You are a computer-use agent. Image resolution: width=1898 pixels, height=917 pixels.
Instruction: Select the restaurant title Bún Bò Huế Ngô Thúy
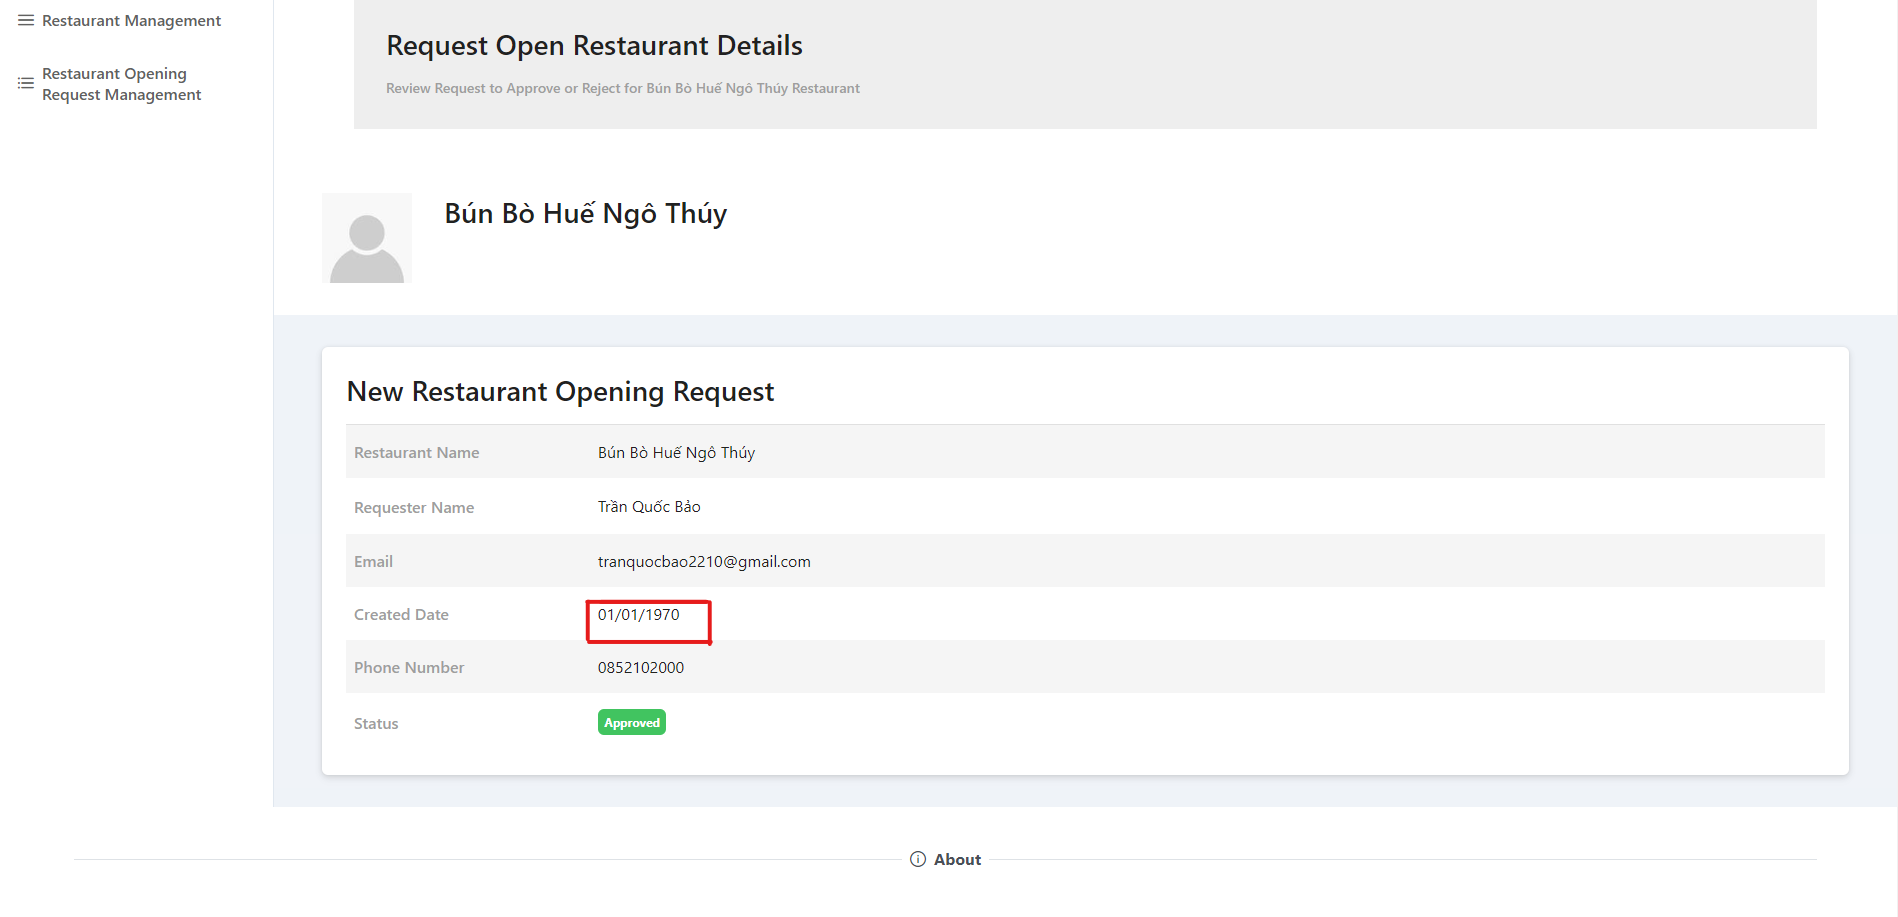[586, 213]
